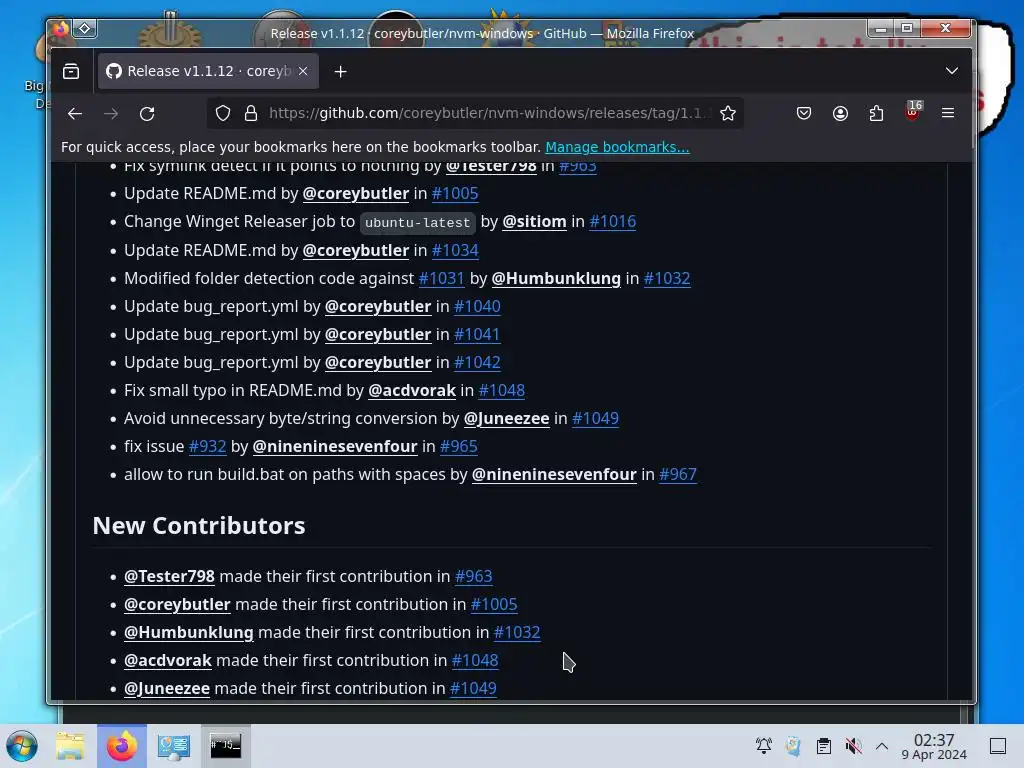Viewport: 1024px width, 768px height.
Task: Open @acdvorak profile in README typo line
Action: point(412,391)
